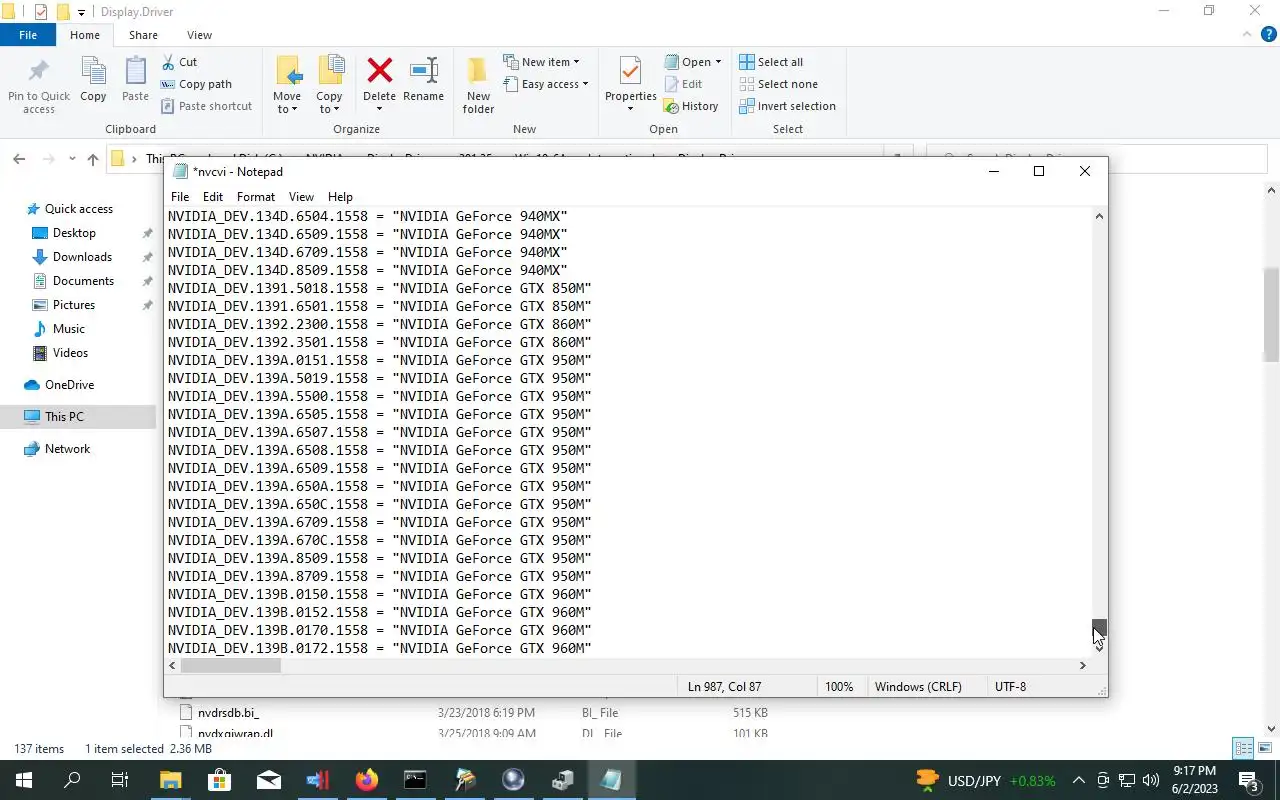Click Notepad scroll right arrow
The image size is (1280, 800).
pyautogui.click(x=1082, y=665)
